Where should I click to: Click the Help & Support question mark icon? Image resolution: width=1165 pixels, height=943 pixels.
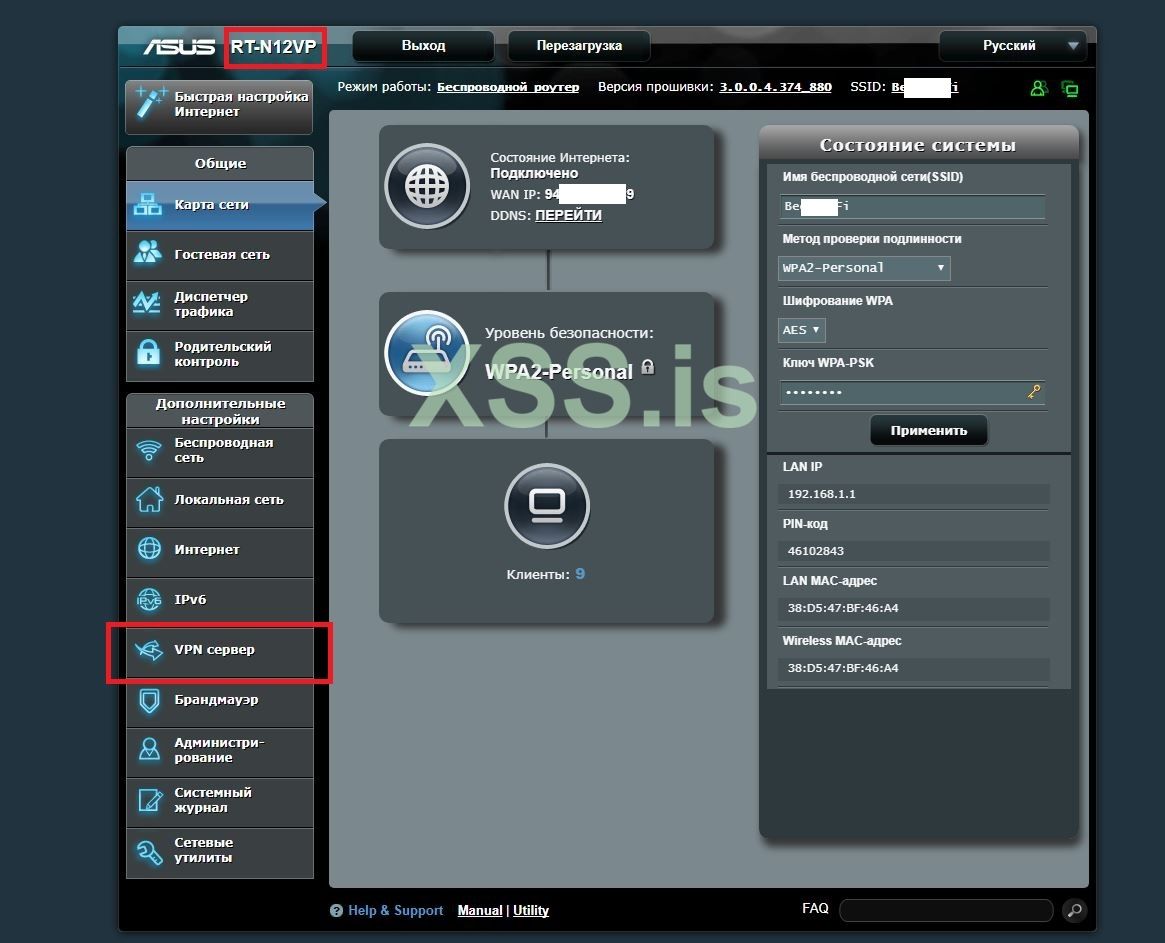(337, 910)
